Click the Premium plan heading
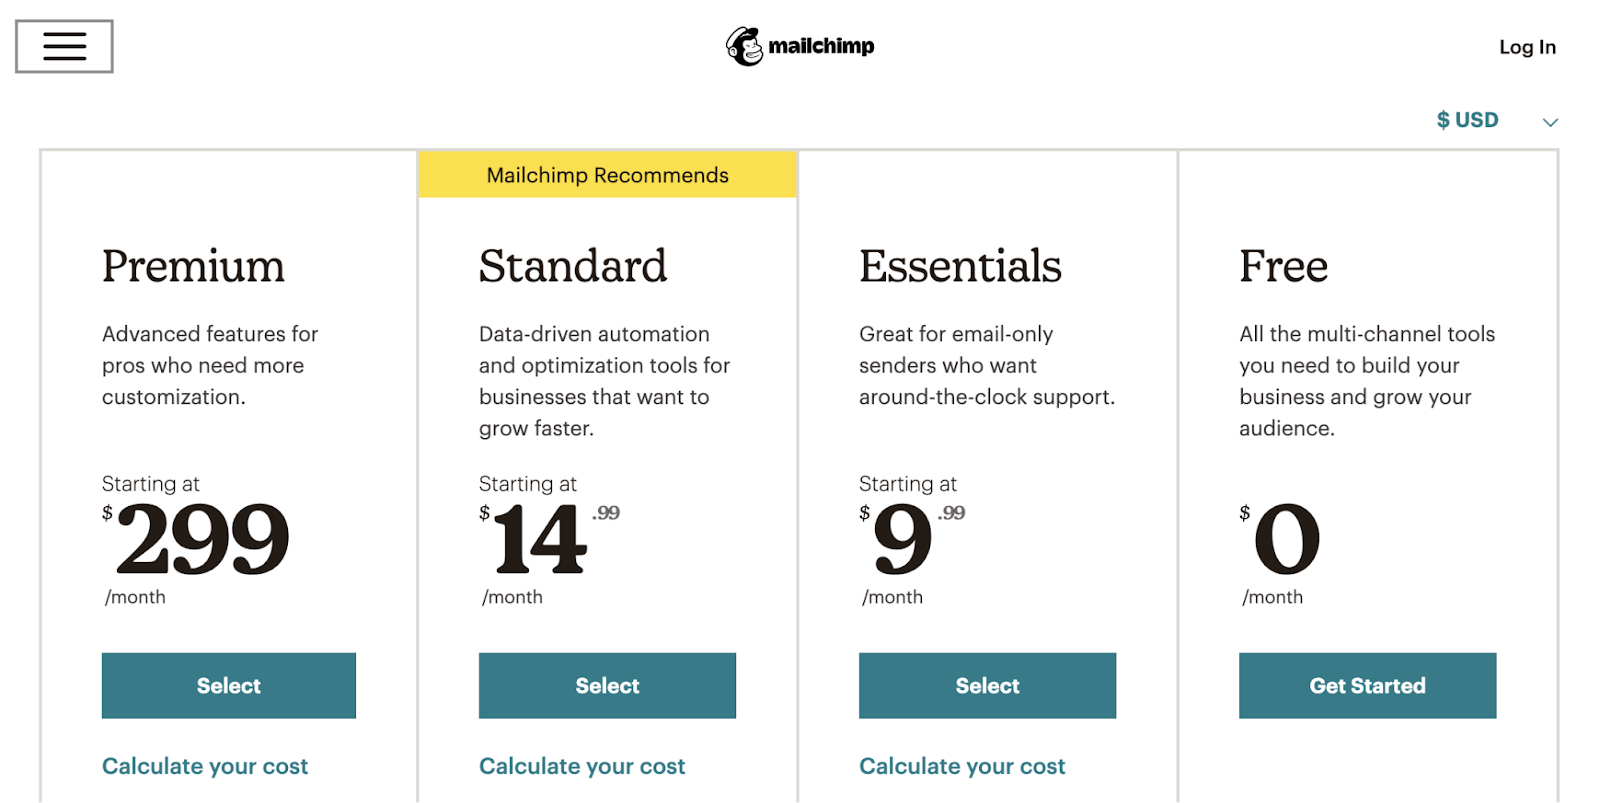Image resolution: width=1600 pixels, height=803 pixels. [x=193, y=266]
